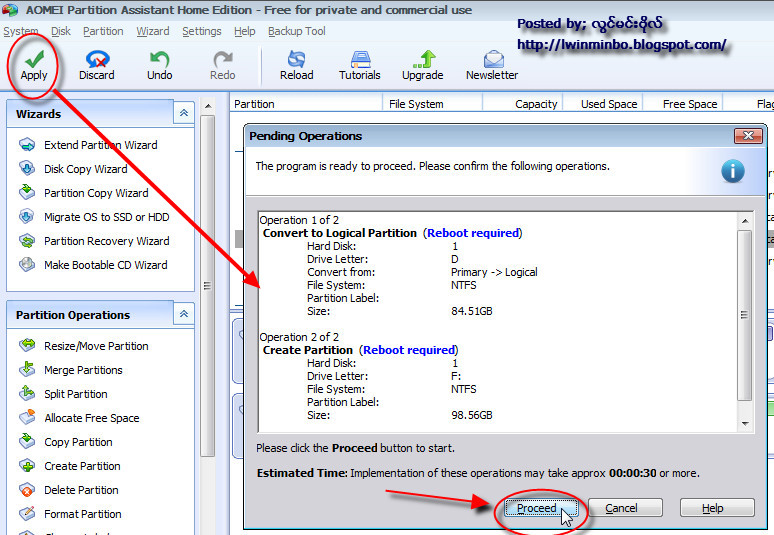Click the 'Operation 1 of 2' line

tap(299, 220)
